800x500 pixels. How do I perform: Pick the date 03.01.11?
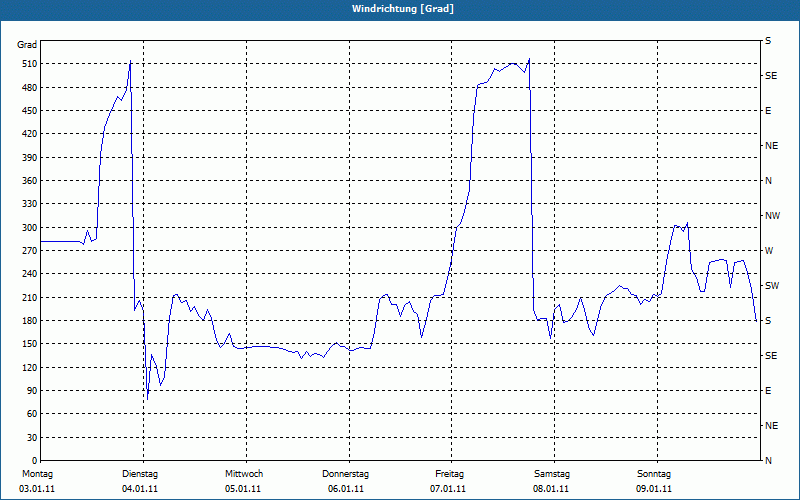pyautogui.click(x=37, y=489)
